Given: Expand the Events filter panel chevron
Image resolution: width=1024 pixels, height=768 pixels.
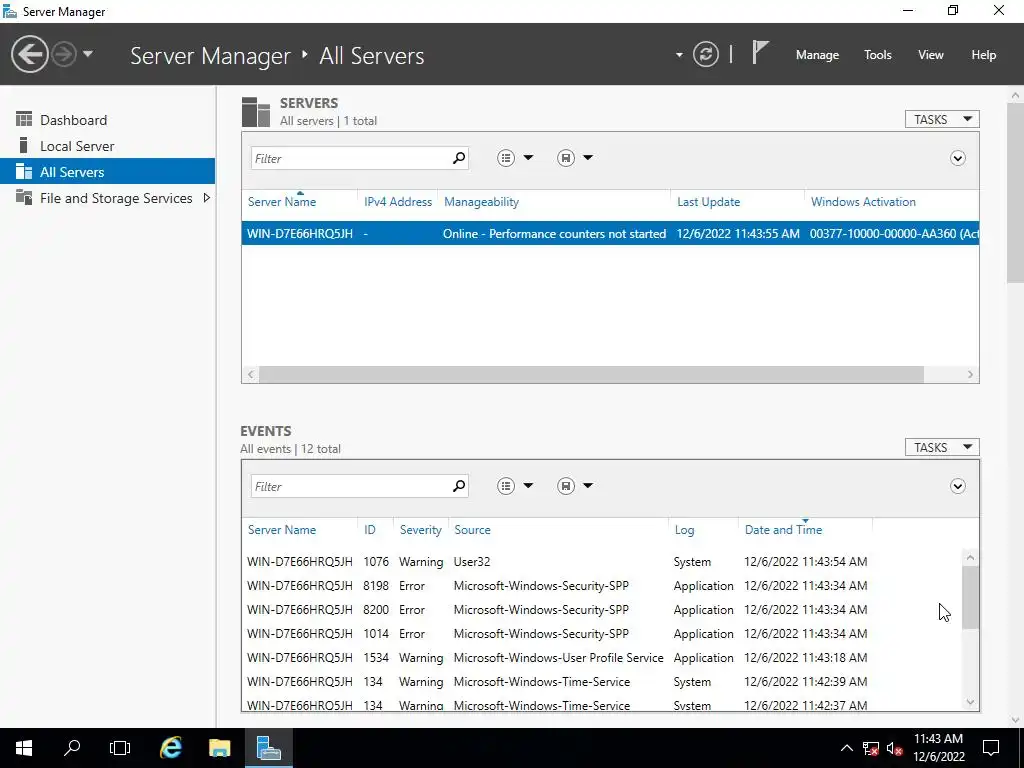Looking at the screenshot, I should click(957, 486).
